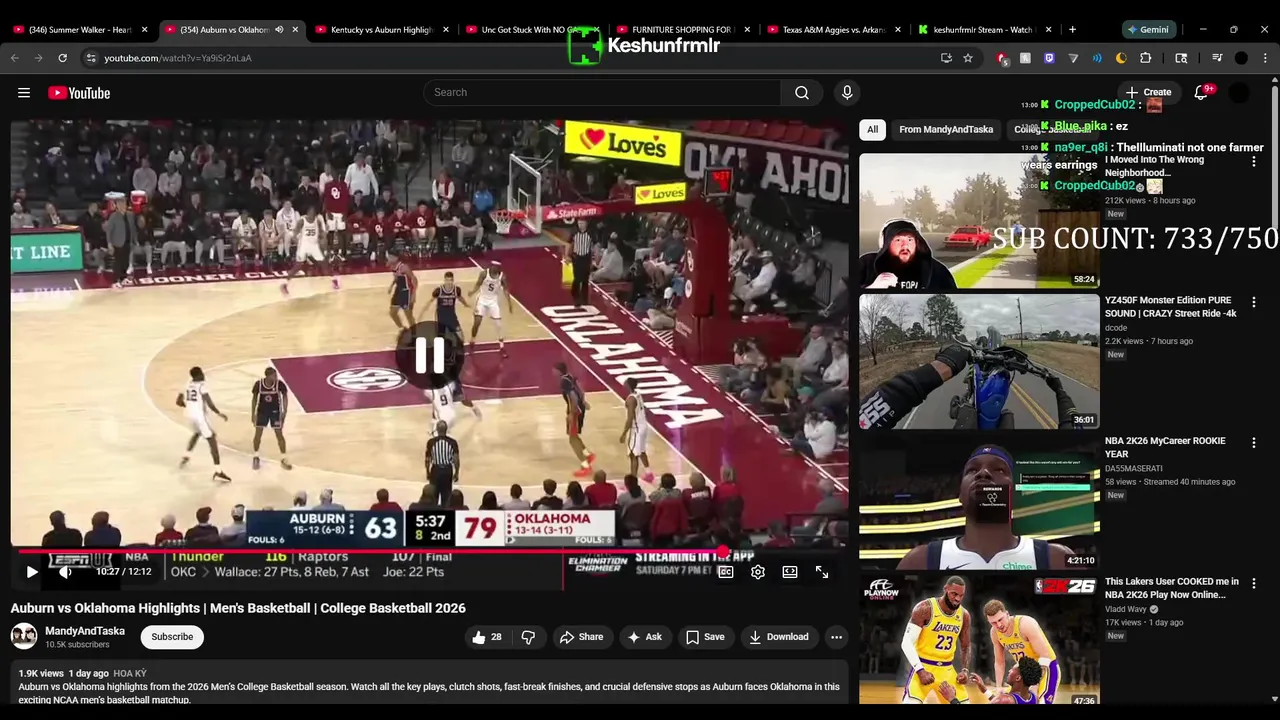
Task: Save the video to a playlist
Action: click(x=705, y=637)
